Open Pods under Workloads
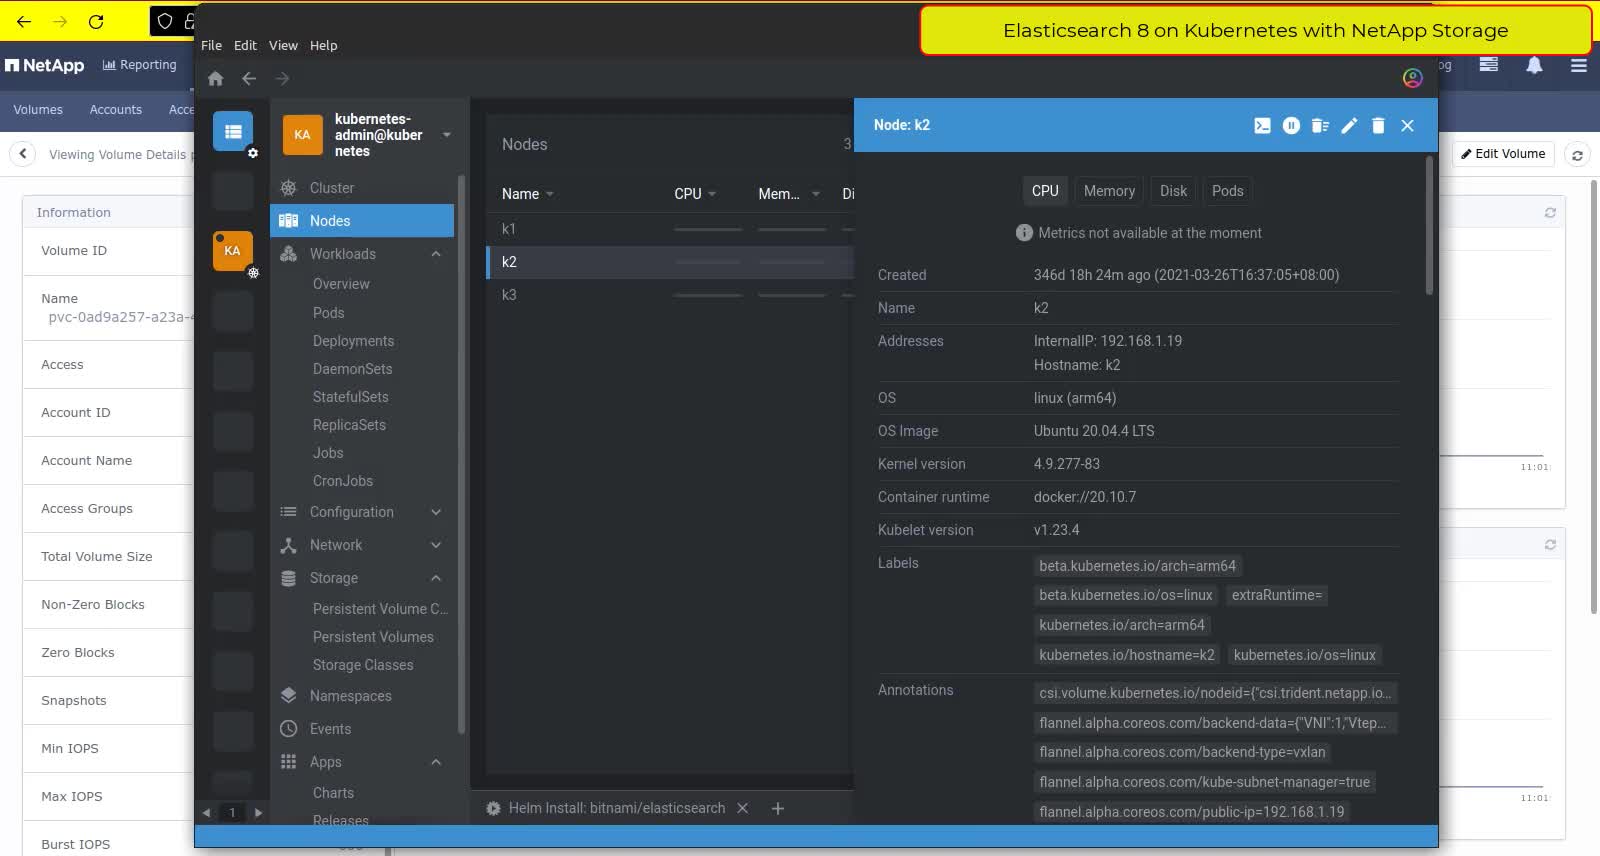The width and height of the screenshot is (1600, 856). click(x=328, y=313)
